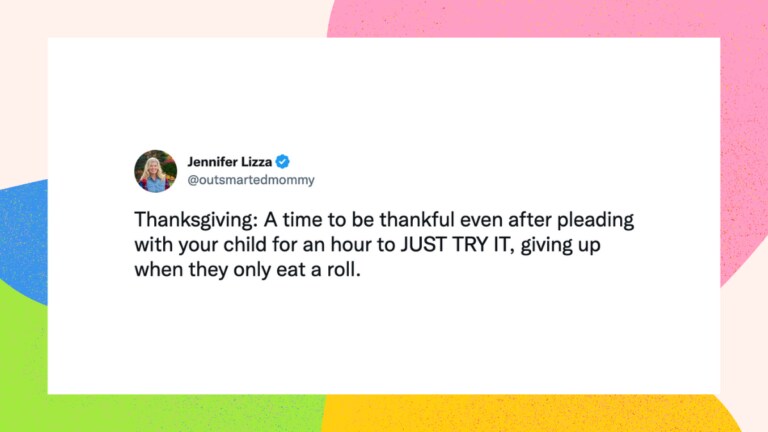This screenshot has width=768, height=432.
Task: Click the empty white card area below the tweet
Action: (384, 338)
